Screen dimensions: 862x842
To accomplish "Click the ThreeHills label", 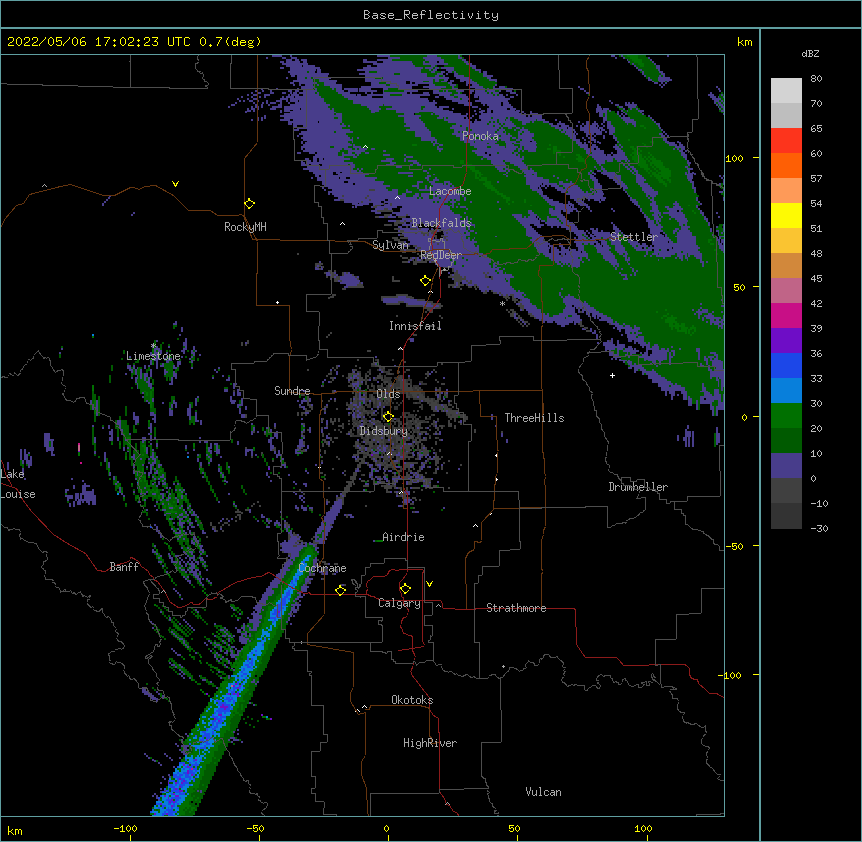I will point(534,418).
